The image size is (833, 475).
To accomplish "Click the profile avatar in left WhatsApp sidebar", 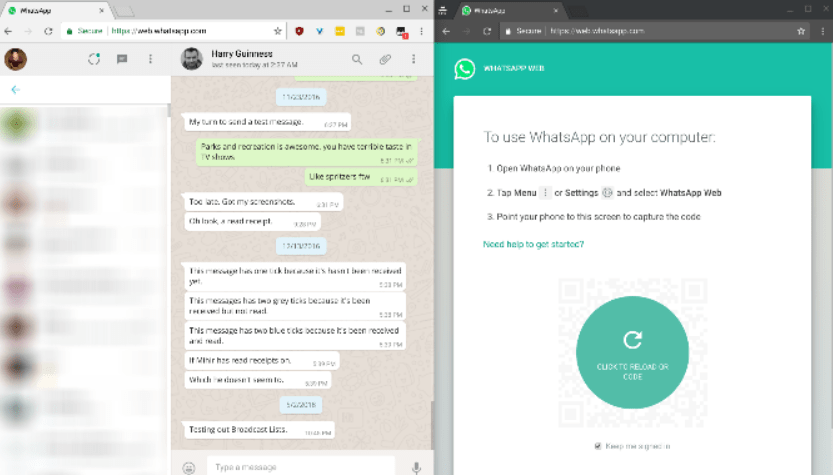I will pyautogui.click(x=15, y=59).
